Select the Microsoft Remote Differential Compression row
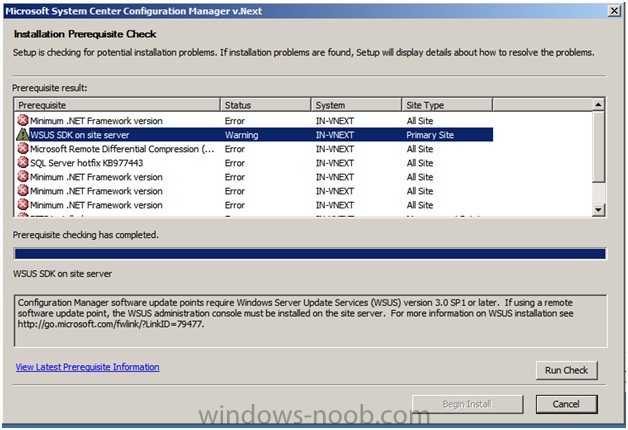The height and width of the screenshot is (430, 628). 255,149
